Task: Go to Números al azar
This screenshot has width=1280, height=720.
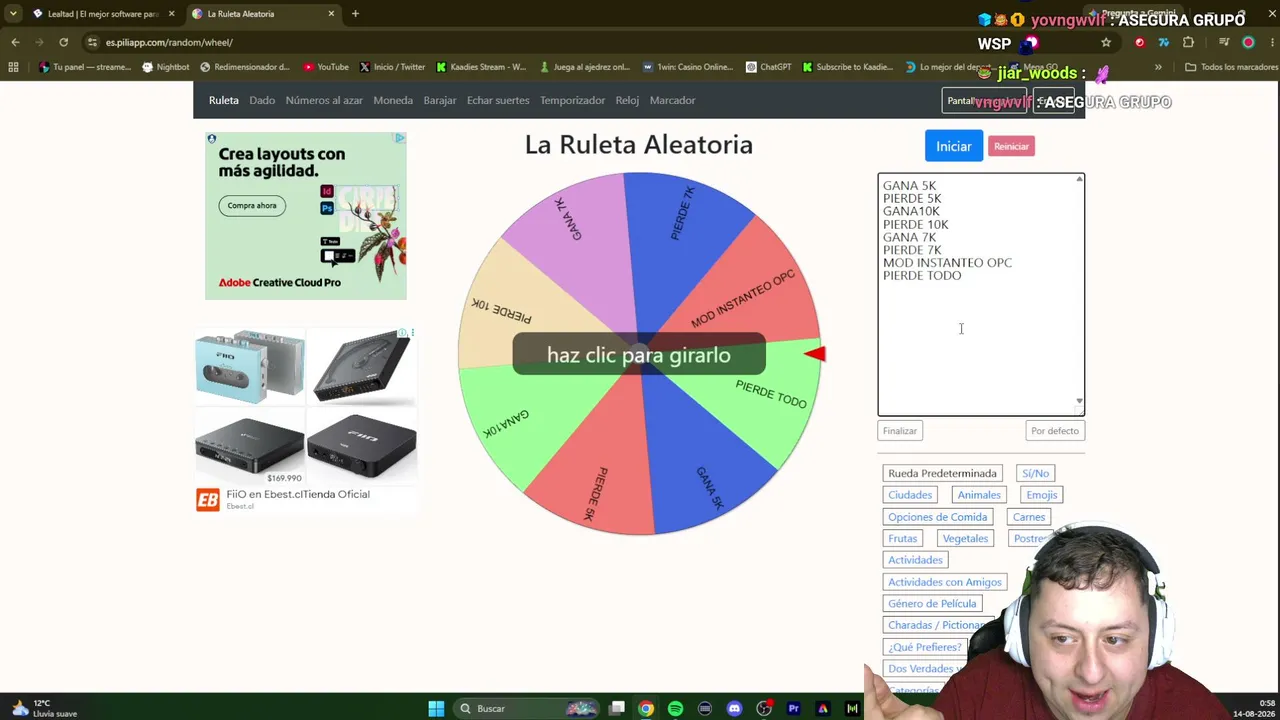Action: [324, 100]
